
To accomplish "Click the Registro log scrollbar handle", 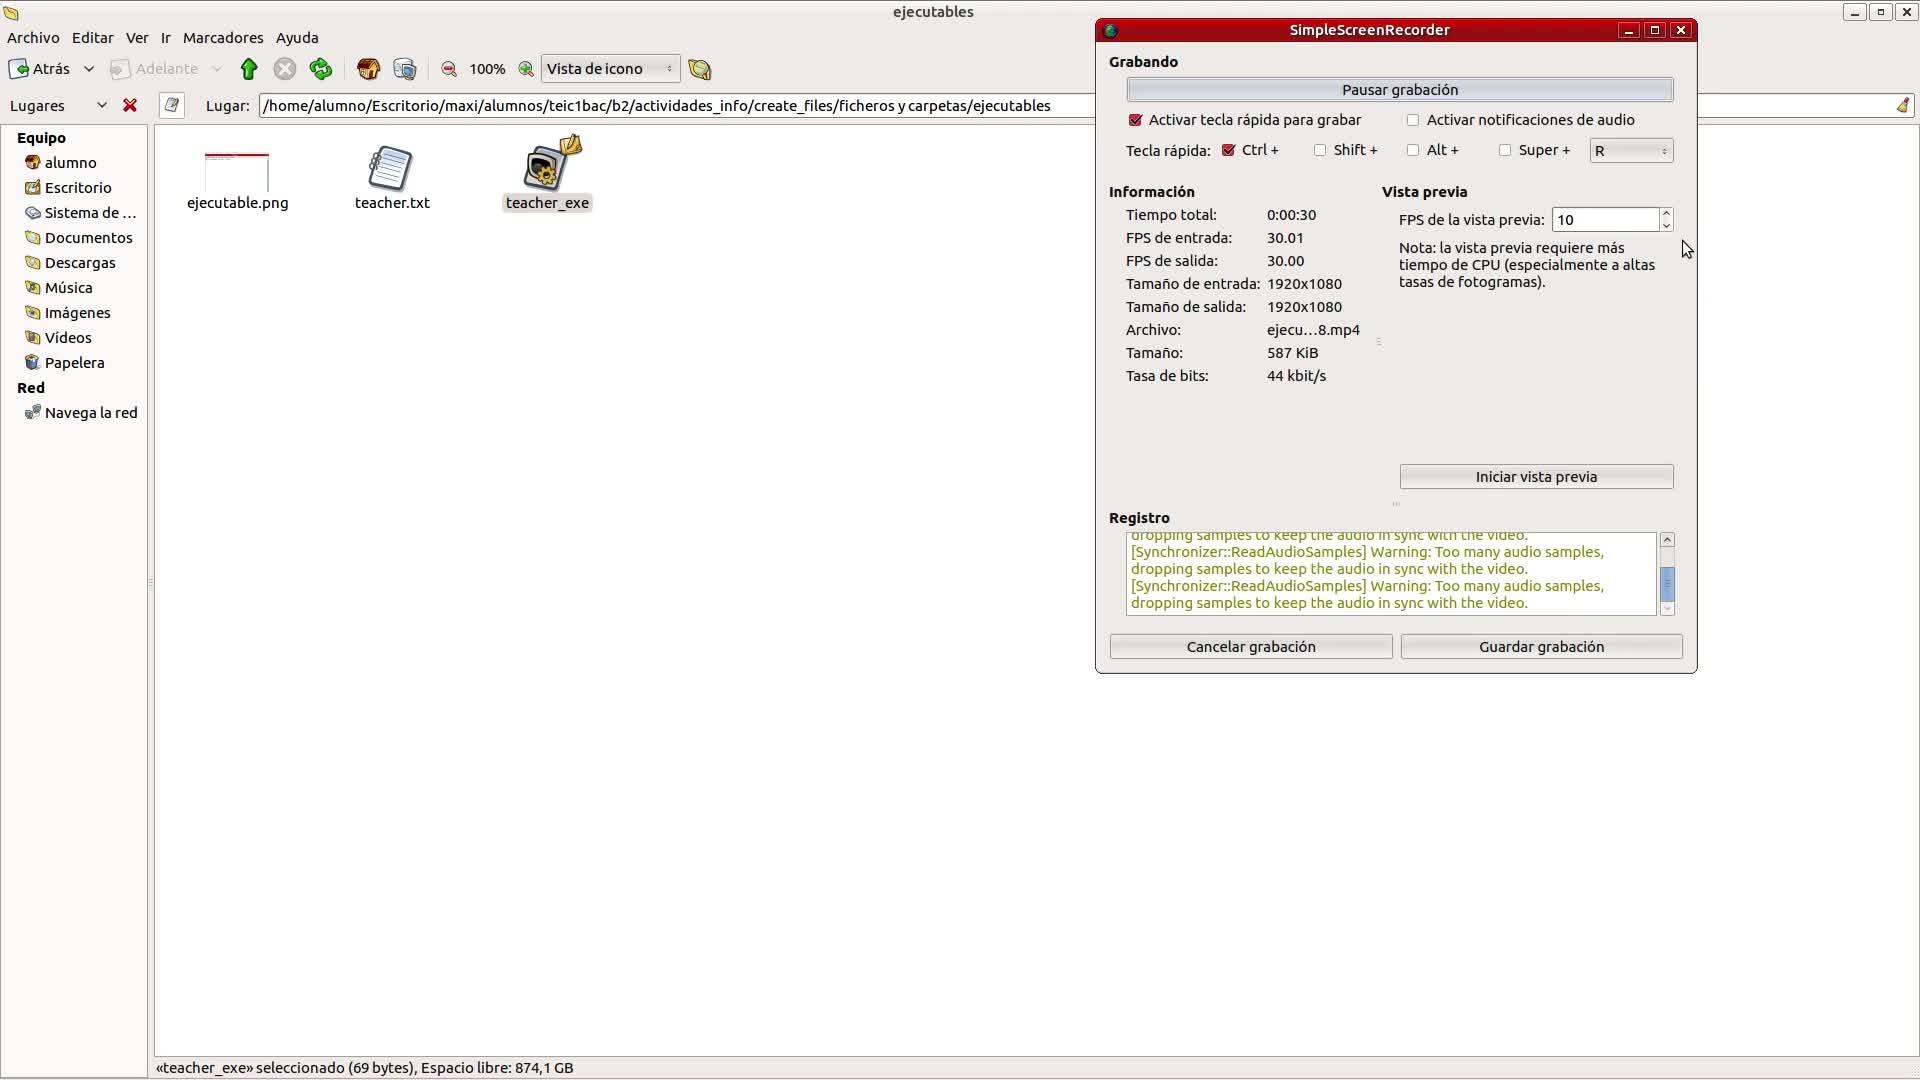I will (1667, 584).
